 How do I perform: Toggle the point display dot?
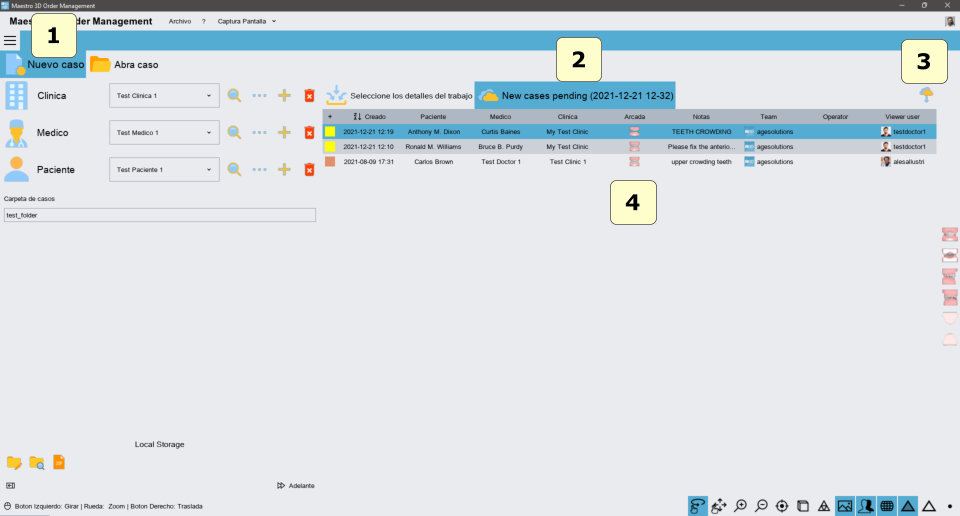(x=950, y=506)
